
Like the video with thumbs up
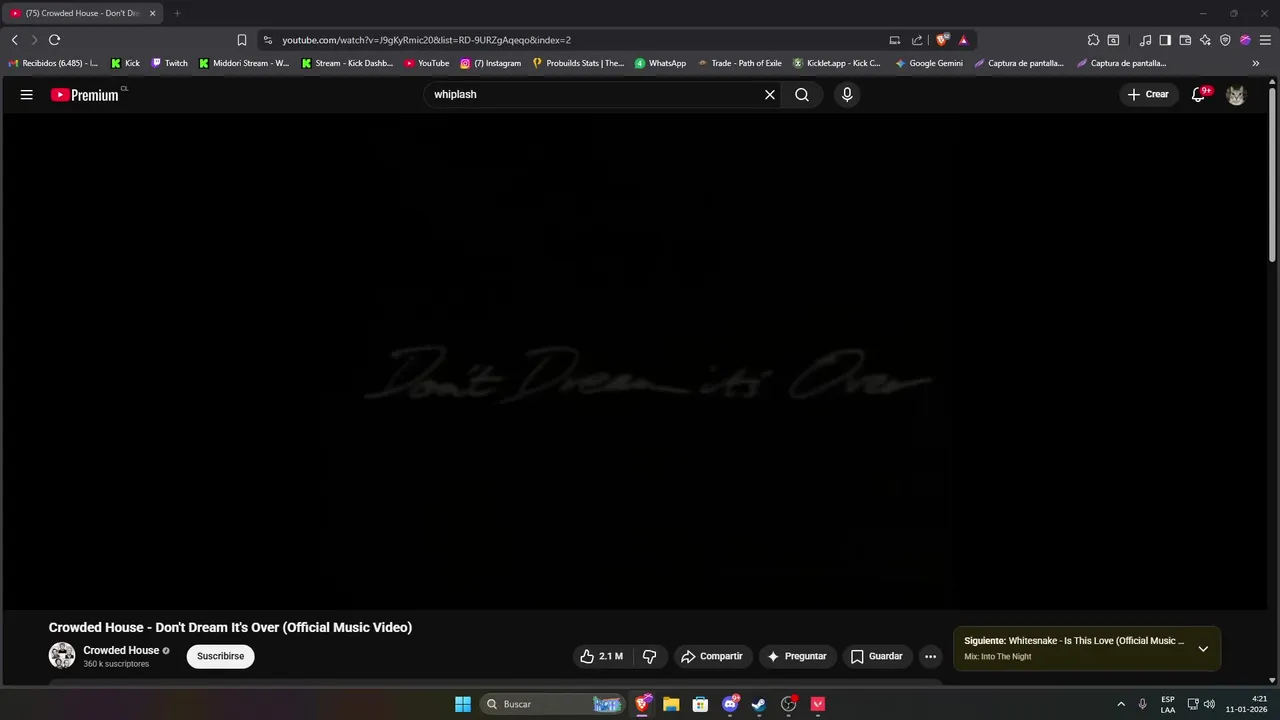[x=601, y=656]
